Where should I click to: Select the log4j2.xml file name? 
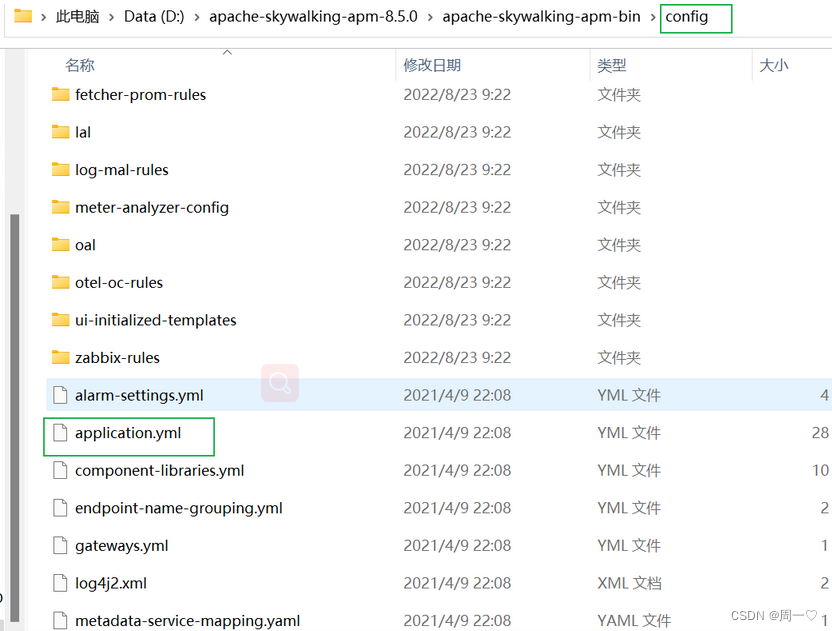111,584
